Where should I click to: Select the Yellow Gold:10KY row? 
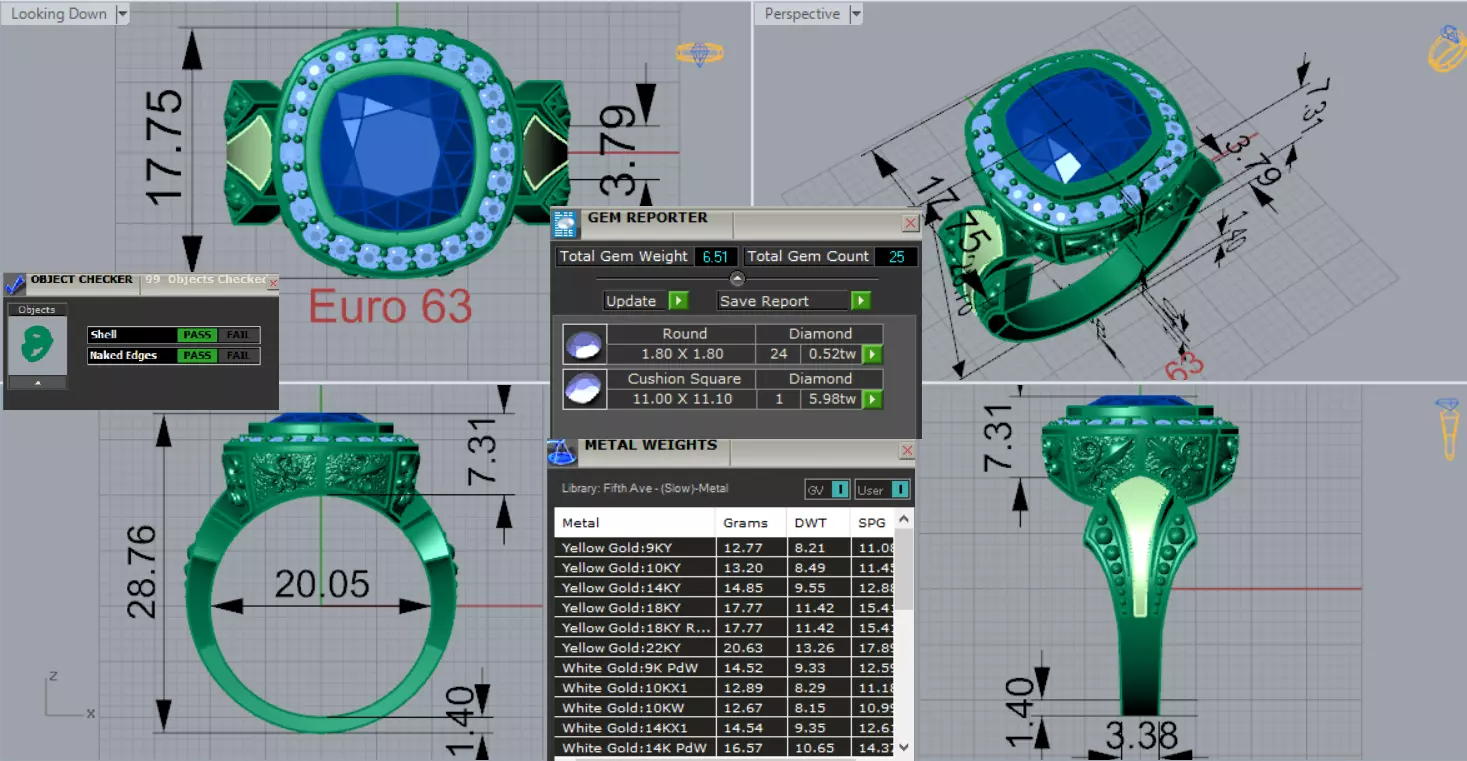(x=725, y=568)
